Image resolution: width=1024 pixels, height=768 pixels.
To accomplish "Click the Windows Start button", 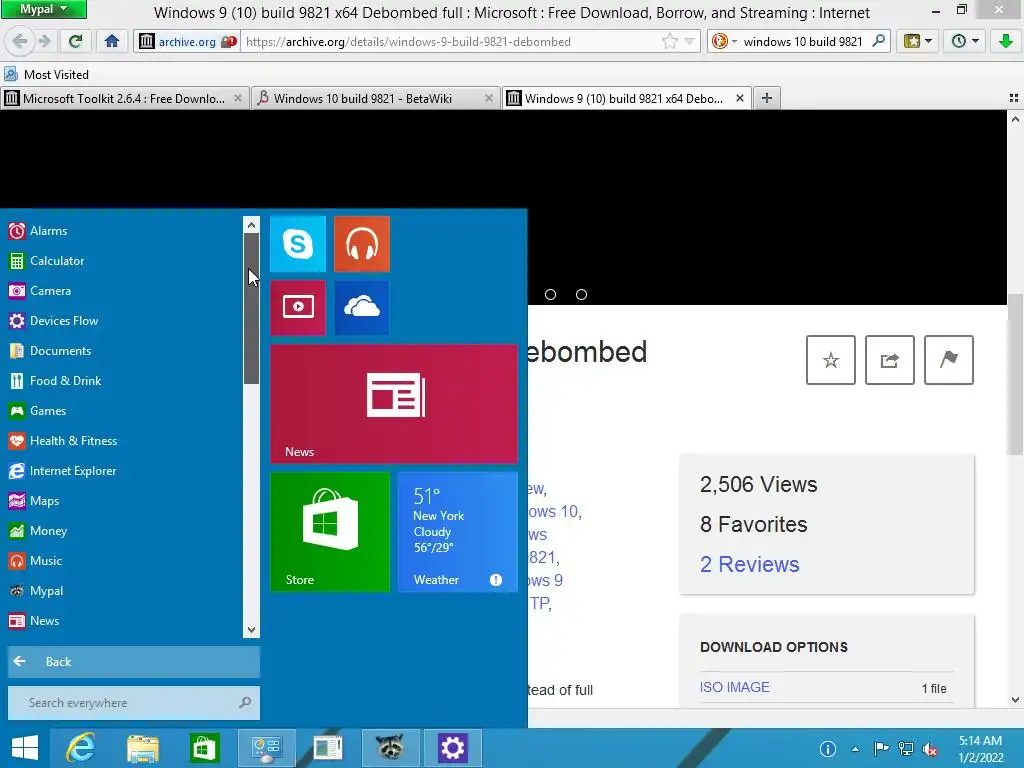I will tap(25, 748).
